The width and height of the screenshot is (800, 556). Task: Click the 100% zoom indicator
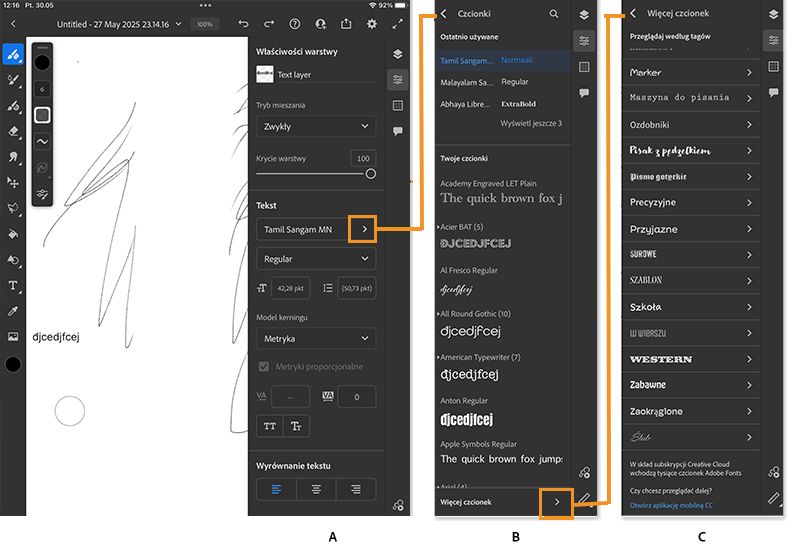[x=205, y=24]
